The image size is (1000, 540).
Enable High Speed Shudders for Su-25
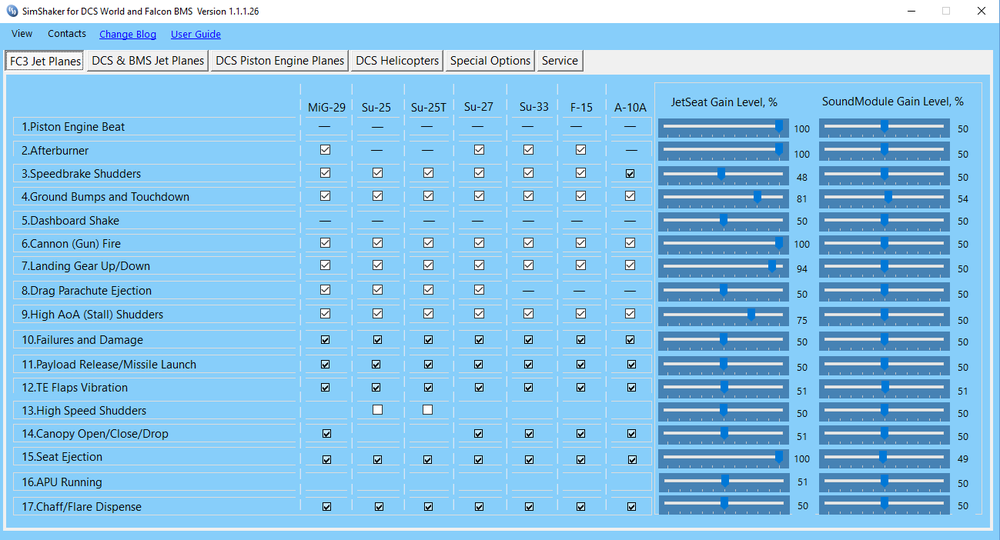pyautogui.click(x=378, y=410)
